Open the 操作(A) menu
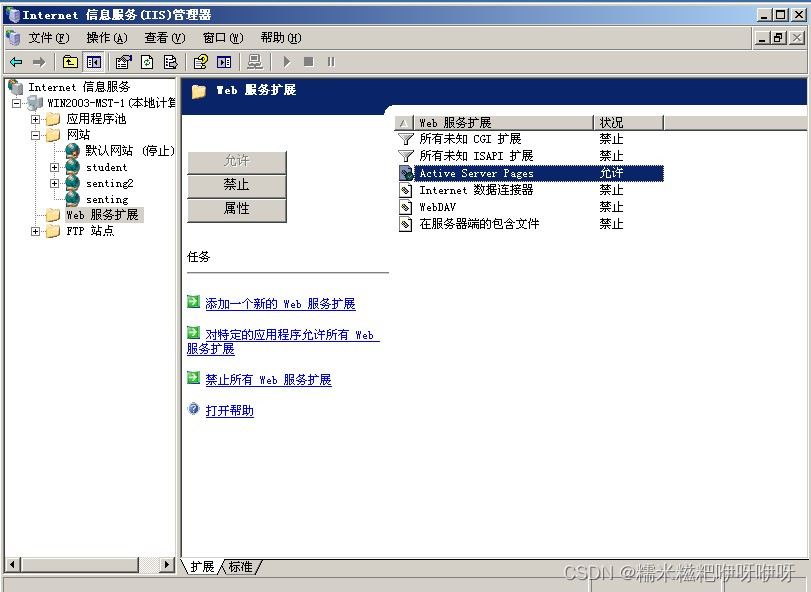This screenshot has width=811, height=592. click(107, 38)
